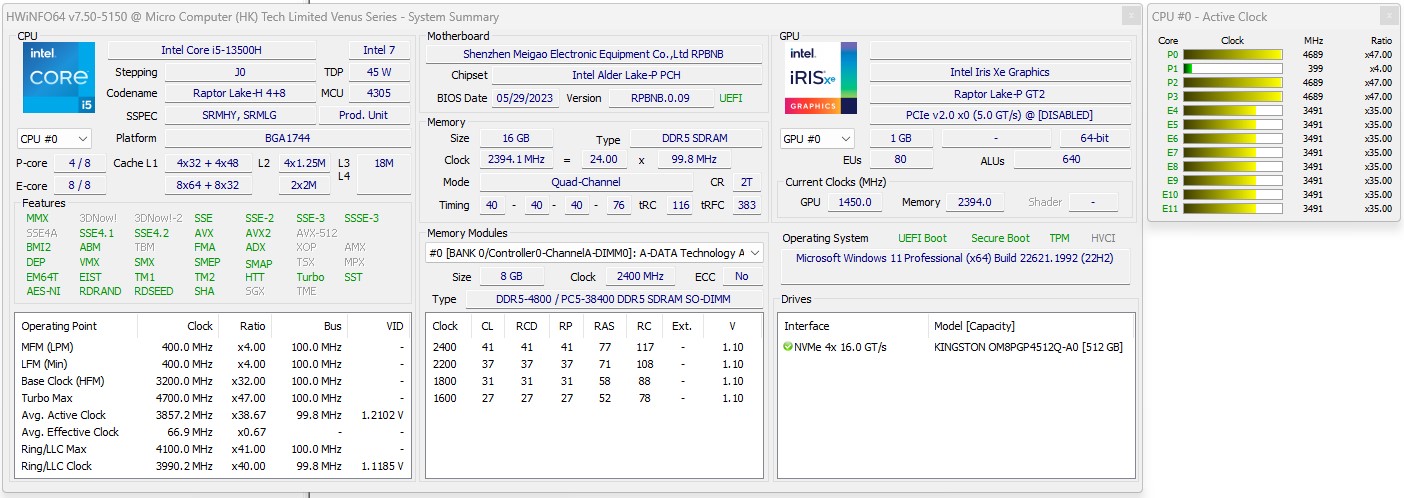Close the System Summary window
Viewport: 1404px width, 498px height.
1130,16
